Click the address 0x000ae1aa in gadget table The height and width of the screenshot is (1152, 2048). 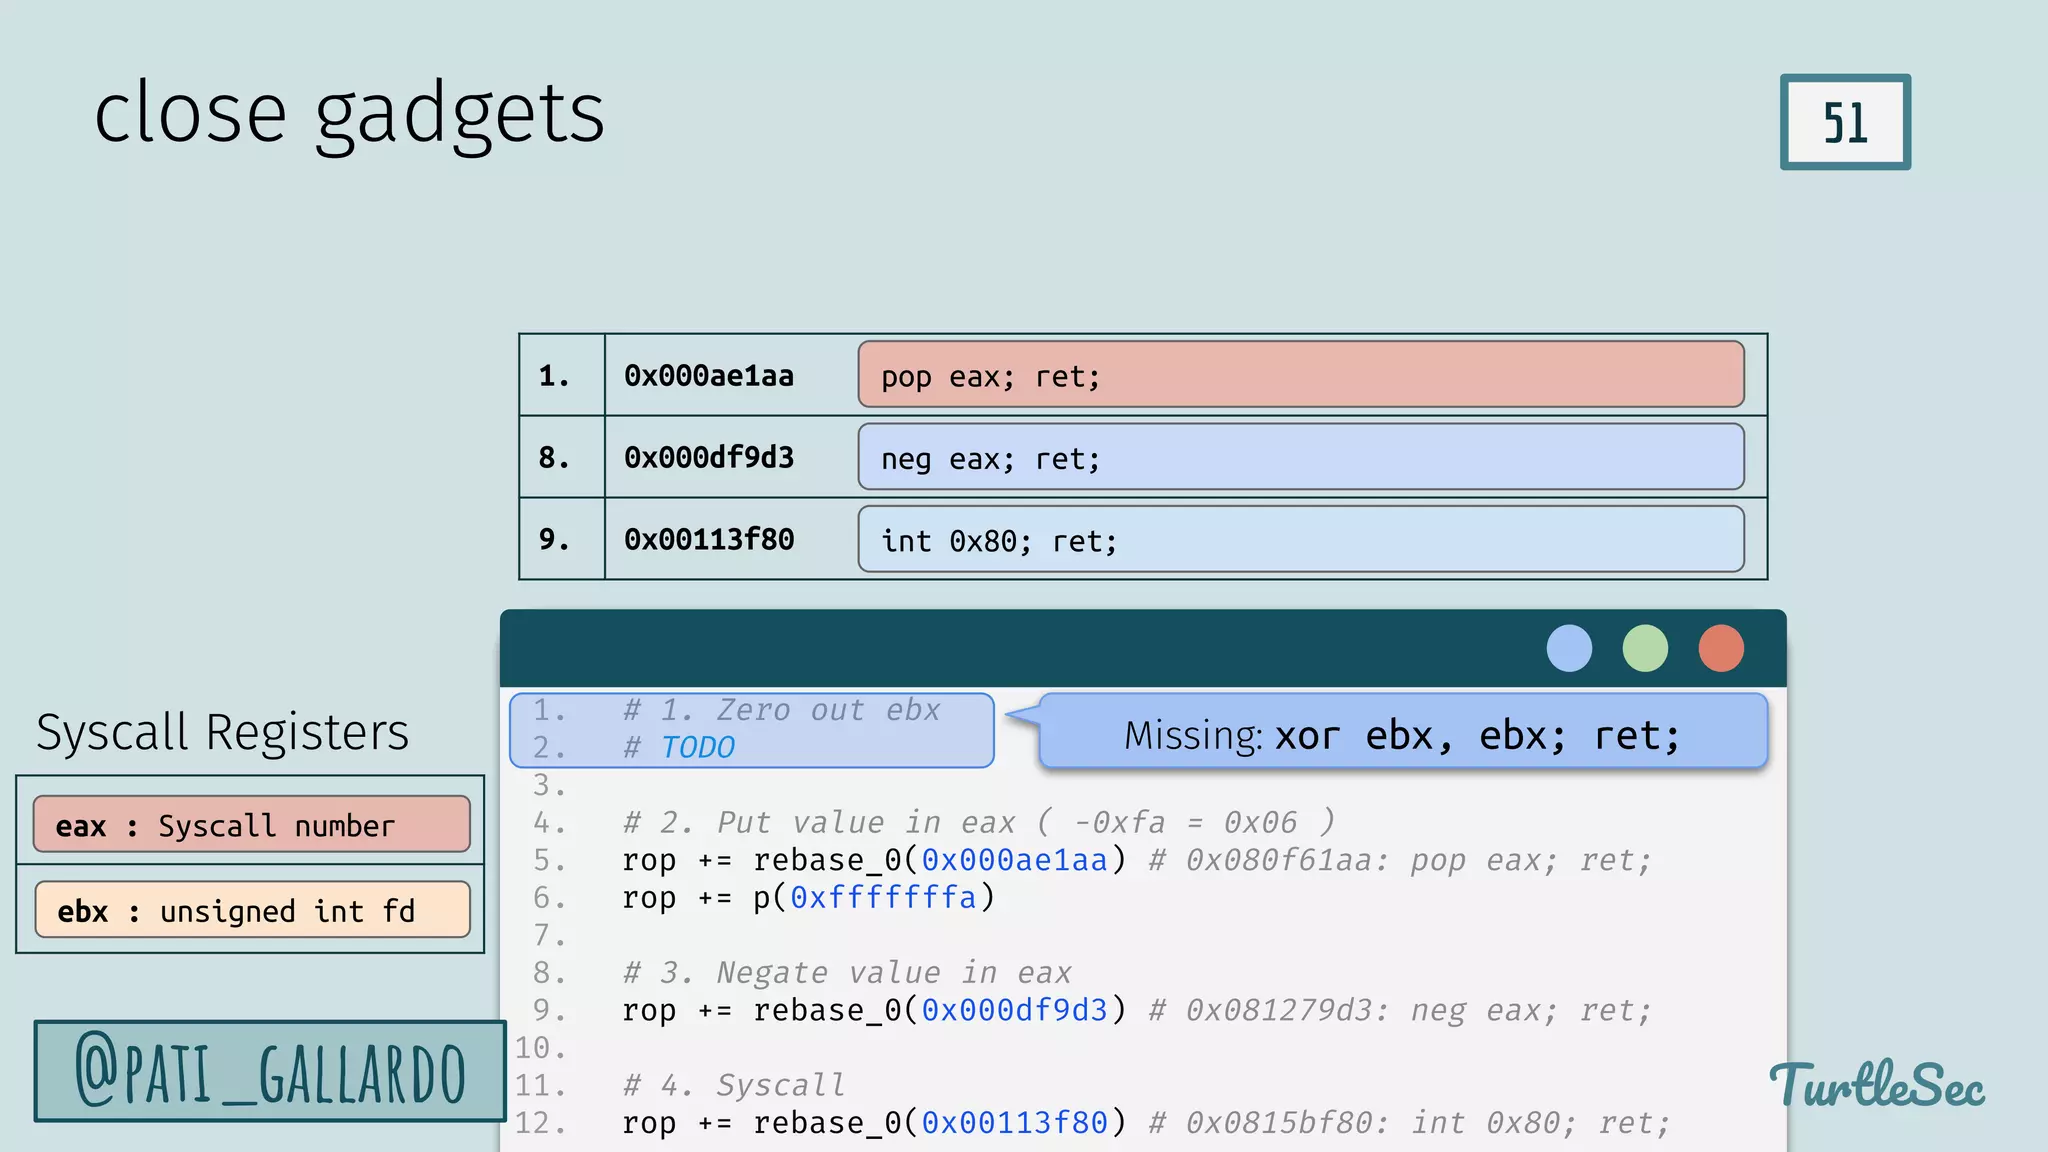(x=709, y=376)
